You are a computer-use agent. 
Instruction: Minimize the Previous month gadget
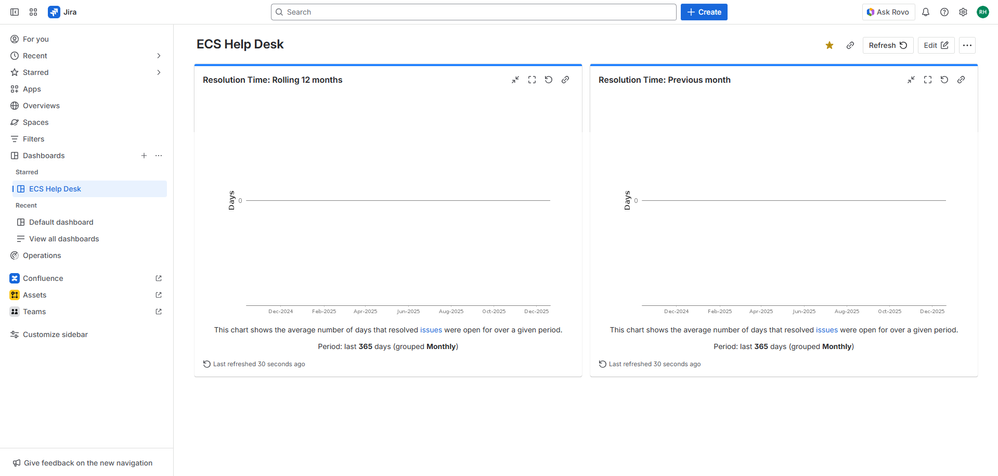tap(911, 80)
